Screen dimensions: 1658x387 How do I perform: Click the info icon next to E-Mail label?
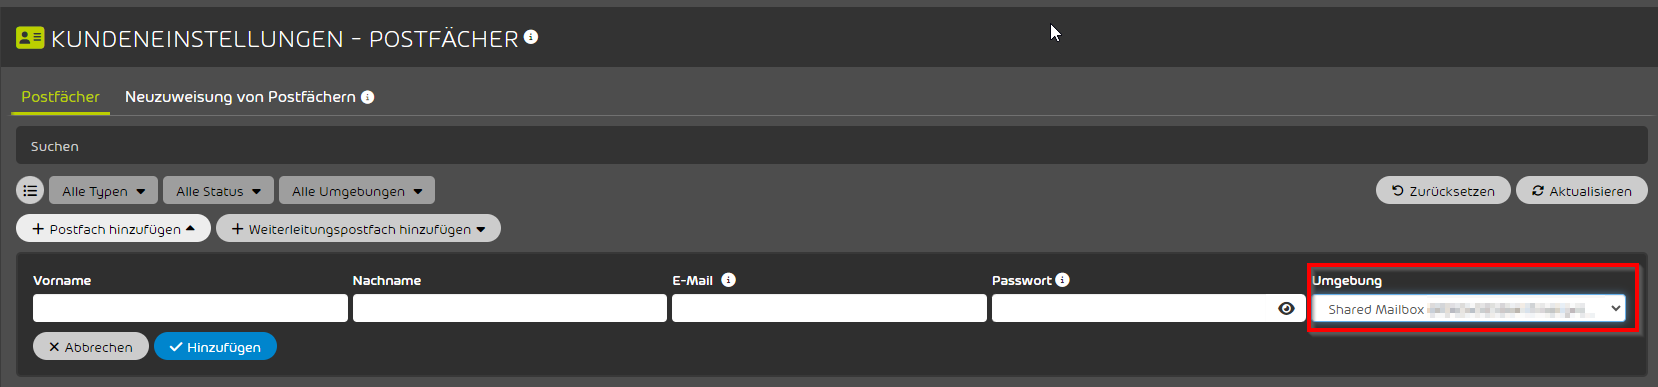point(728,280)
